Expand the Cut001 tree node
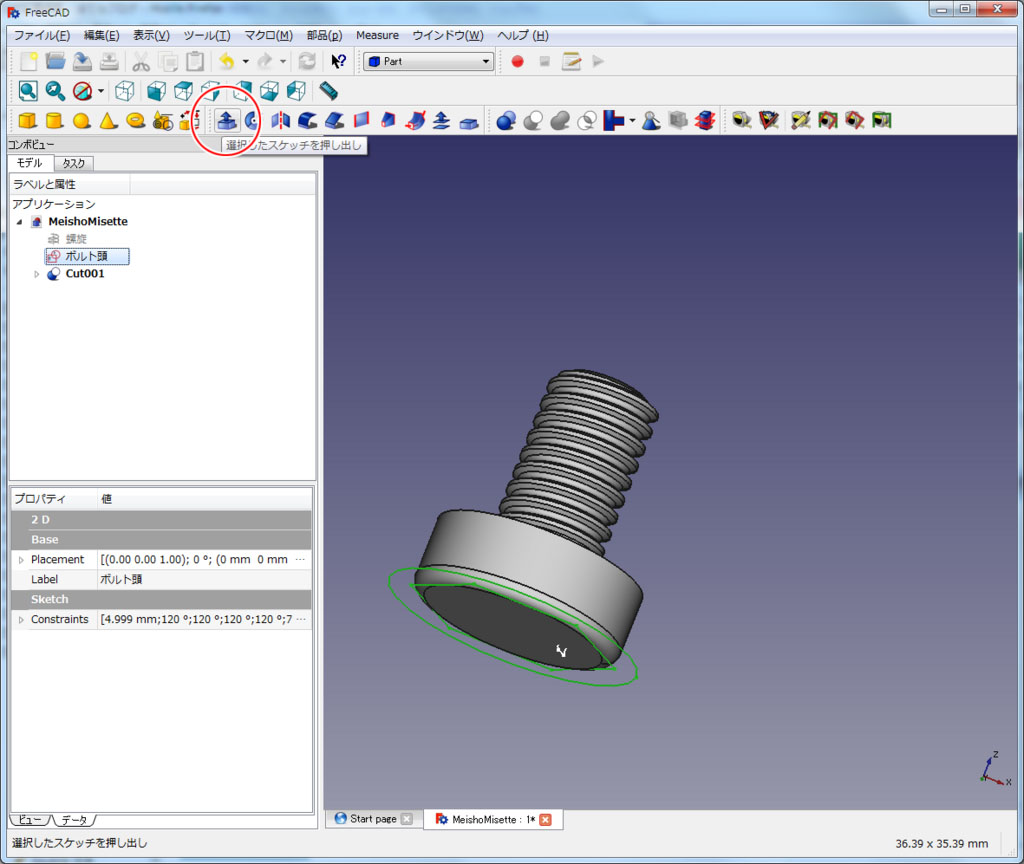 pos(37,274)
